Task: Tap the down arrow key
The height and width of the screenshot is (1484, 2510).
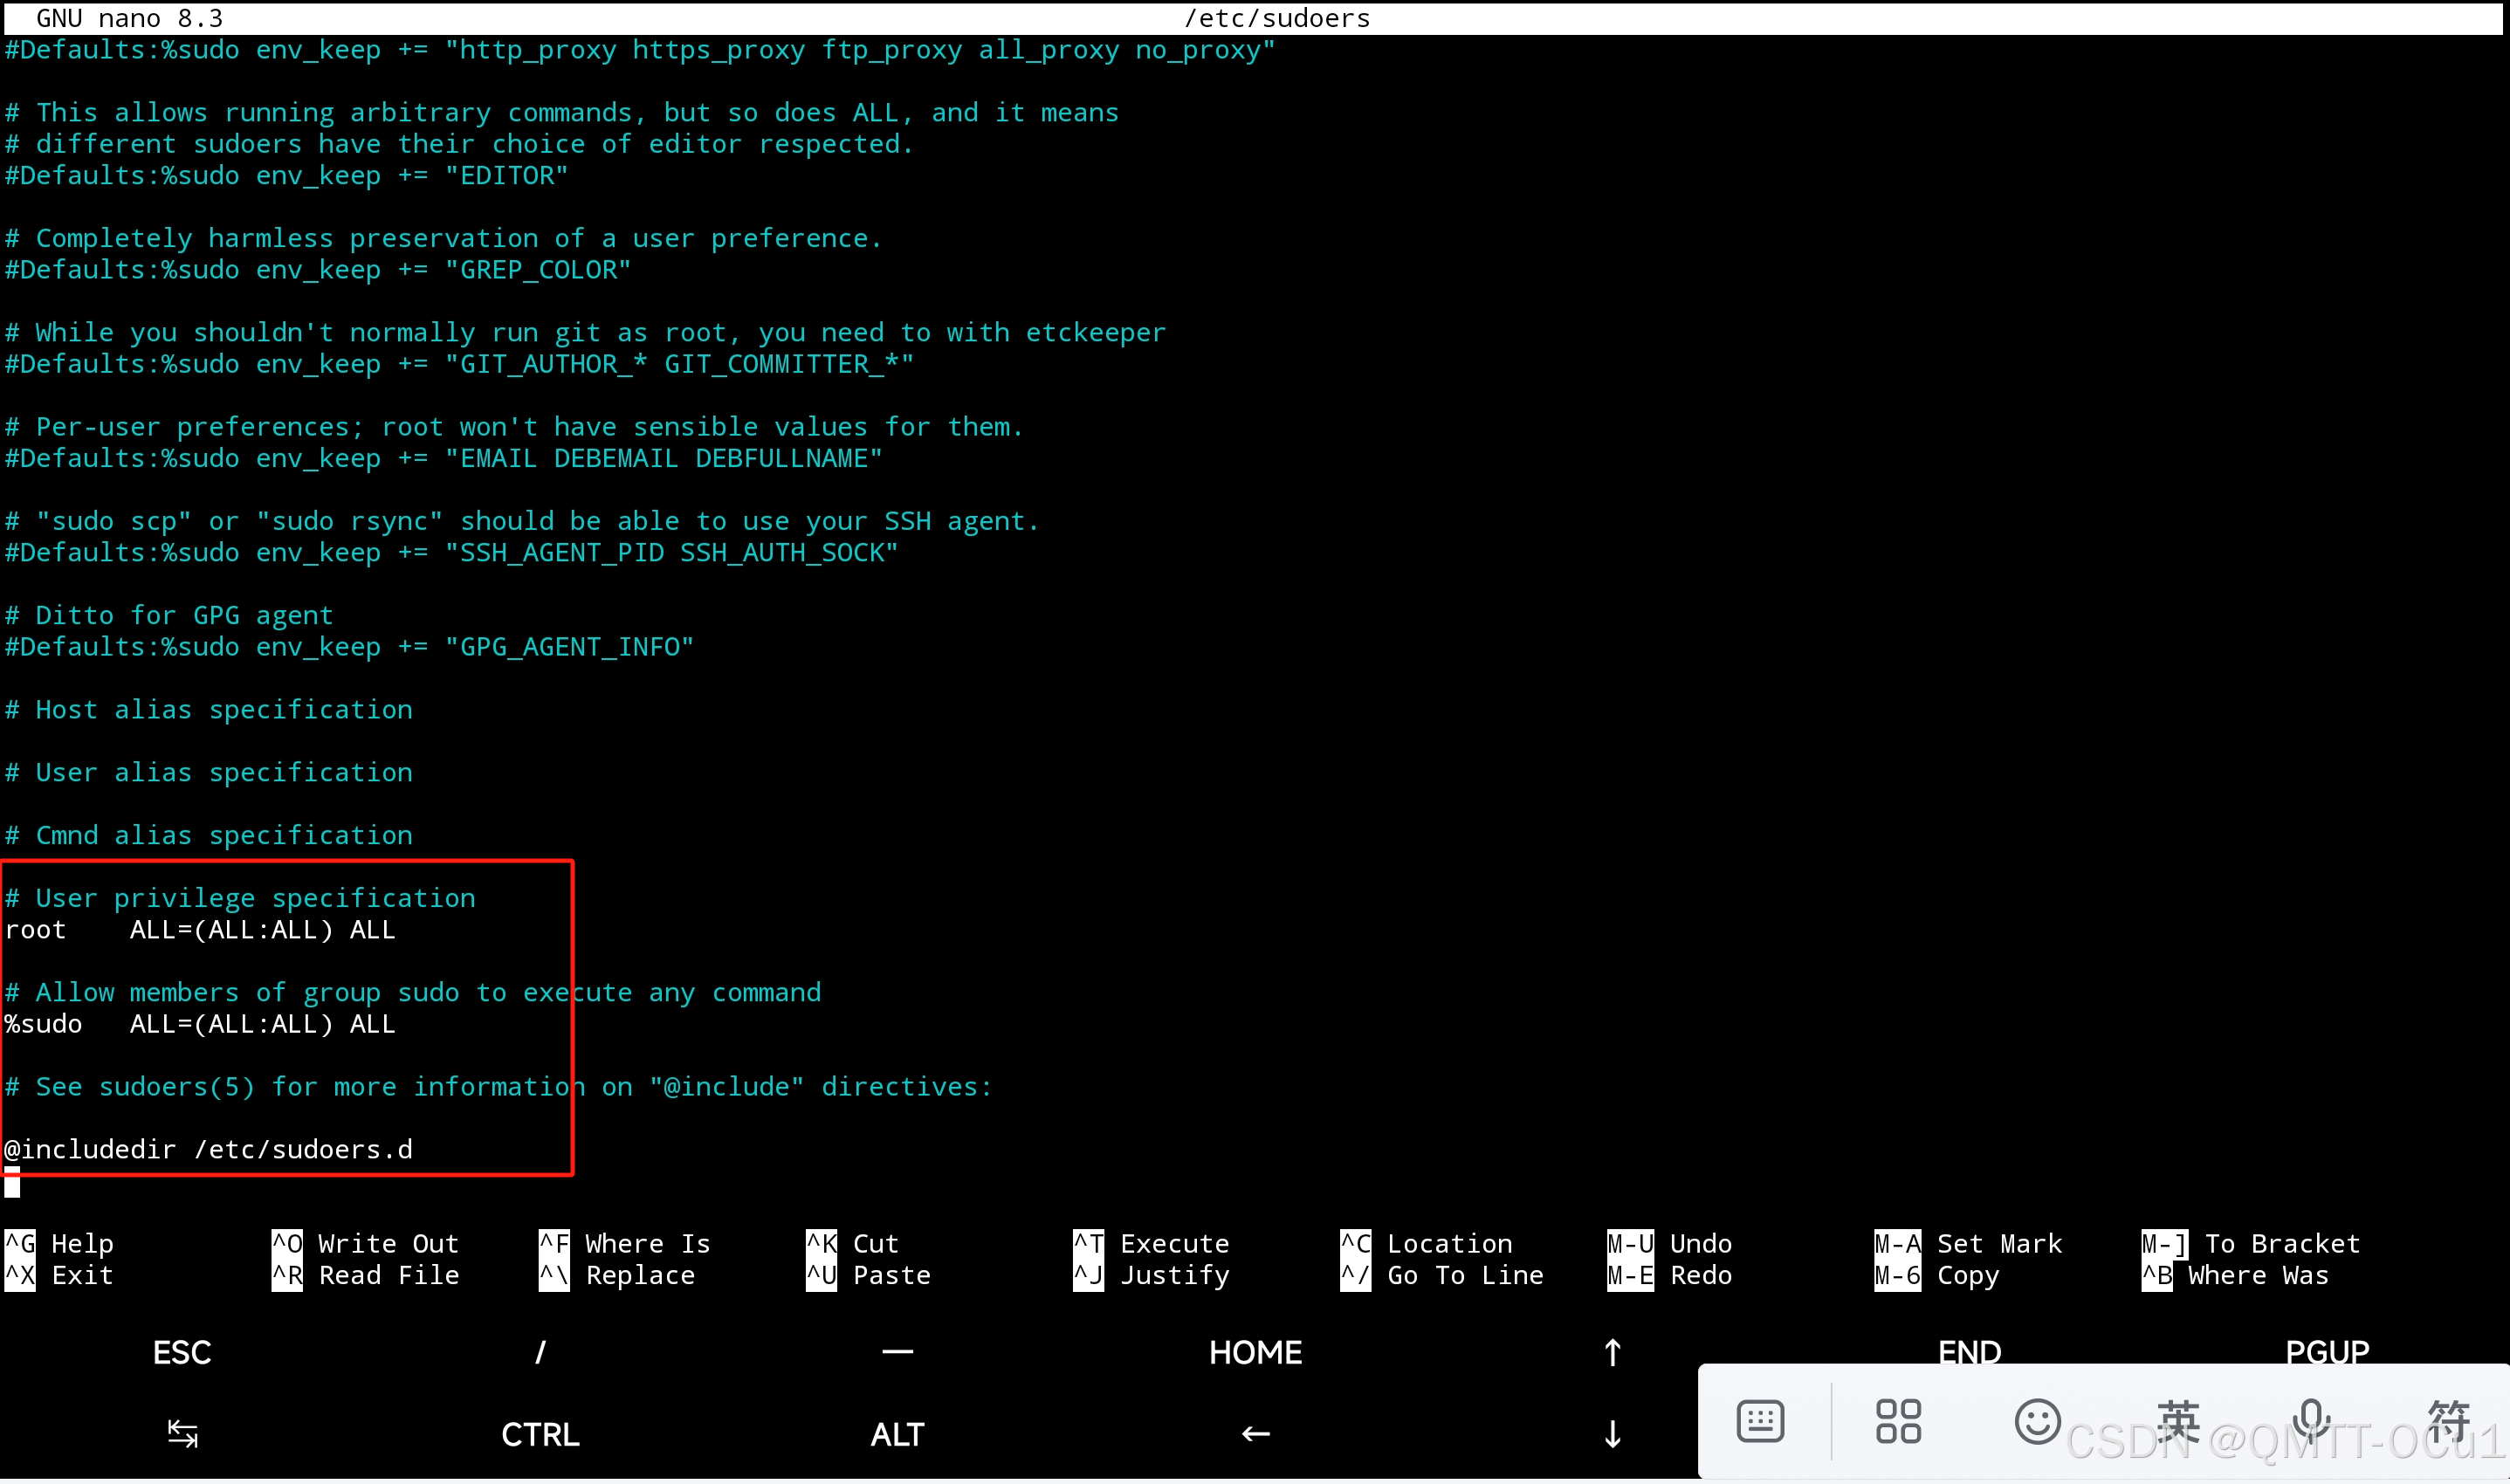Action: point(1612,1434)
